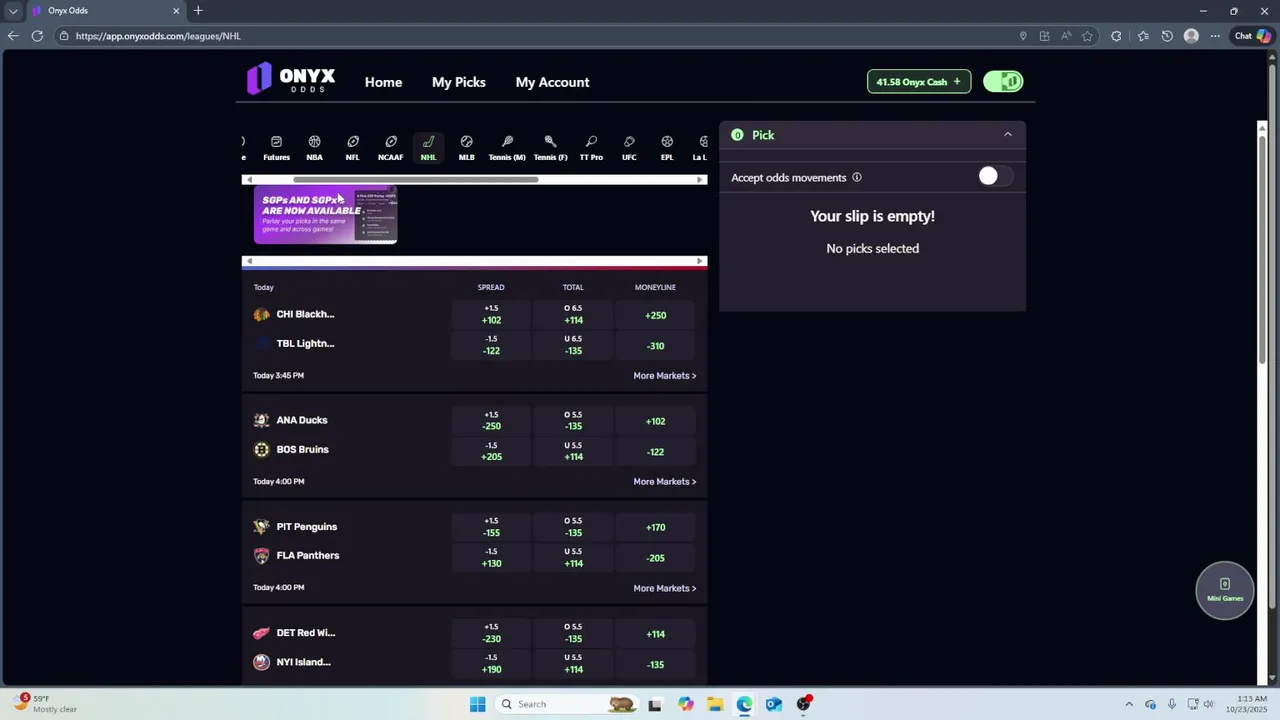This screenshot has height=720, width=1280.
Task: Open Outlook from the taskbar
Action: click(x=774, y=704)
